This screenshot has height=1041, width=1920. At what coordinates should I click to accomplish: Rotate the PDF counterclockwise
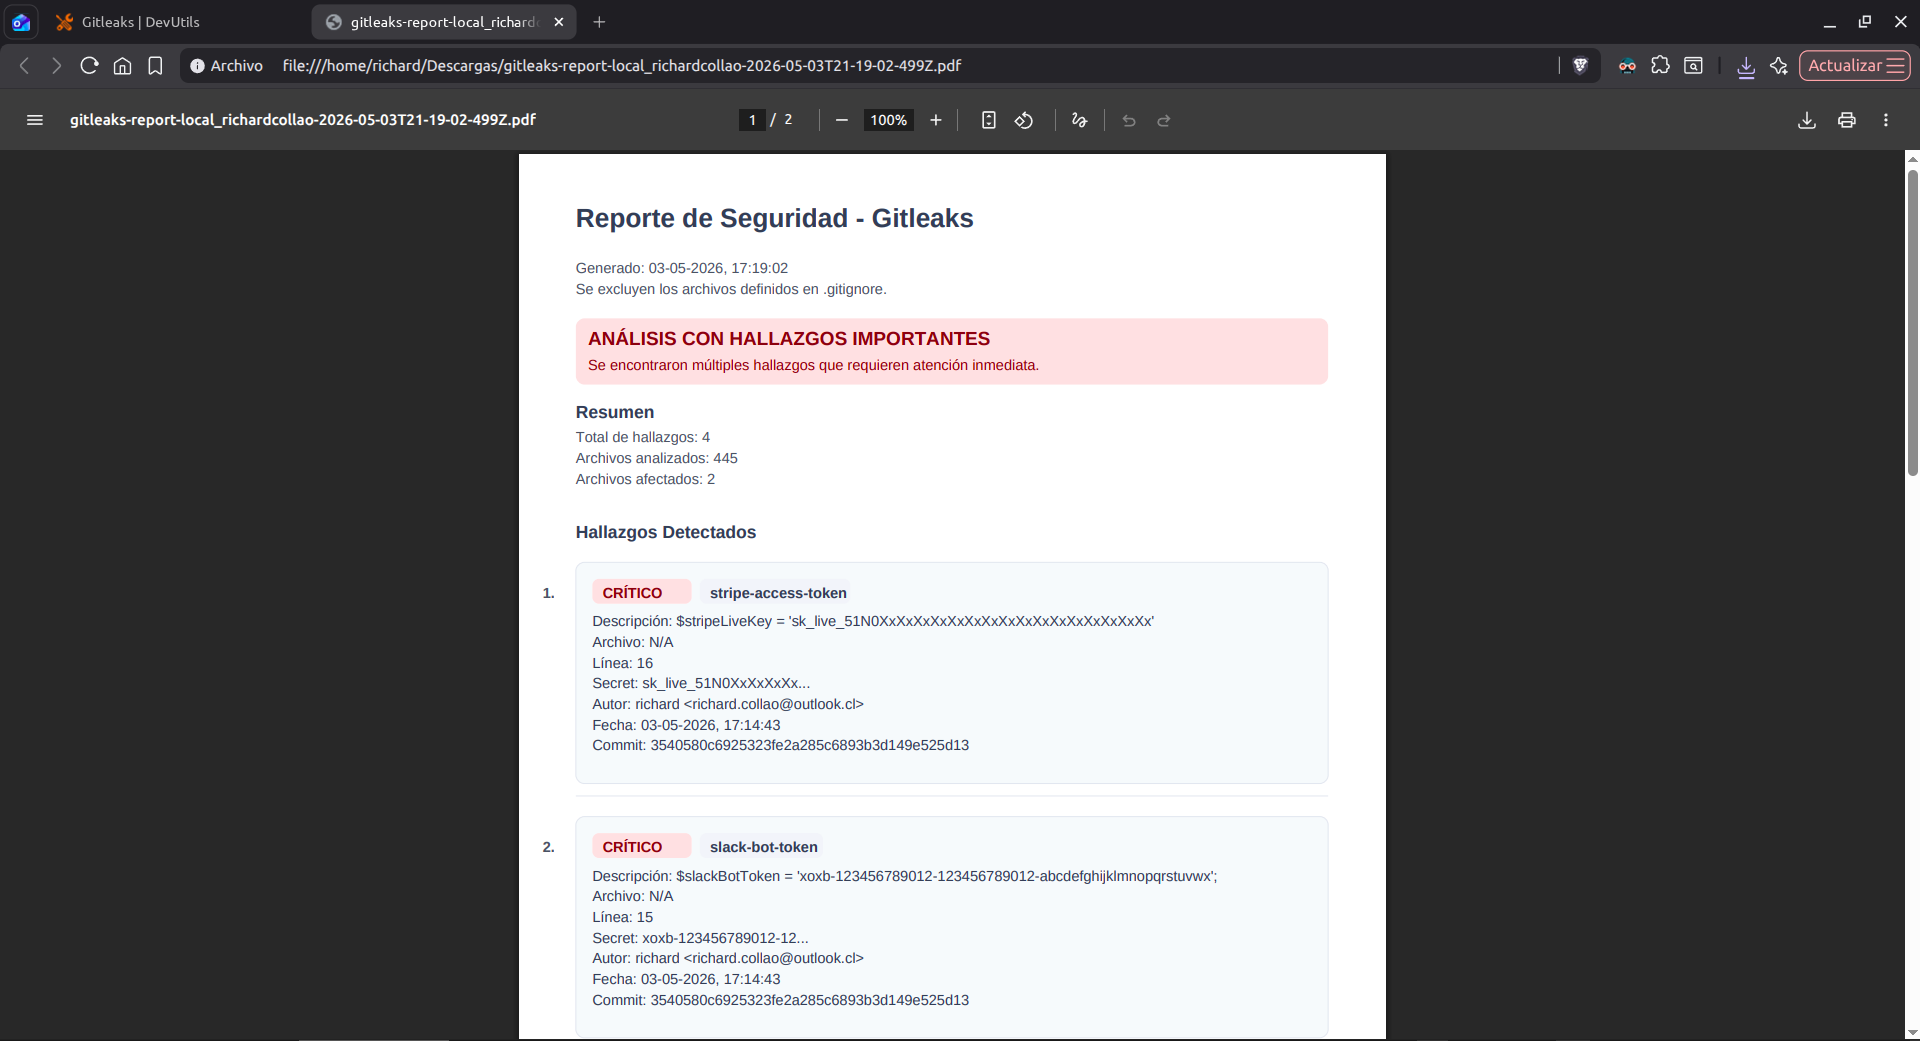tap(1024, 120)
